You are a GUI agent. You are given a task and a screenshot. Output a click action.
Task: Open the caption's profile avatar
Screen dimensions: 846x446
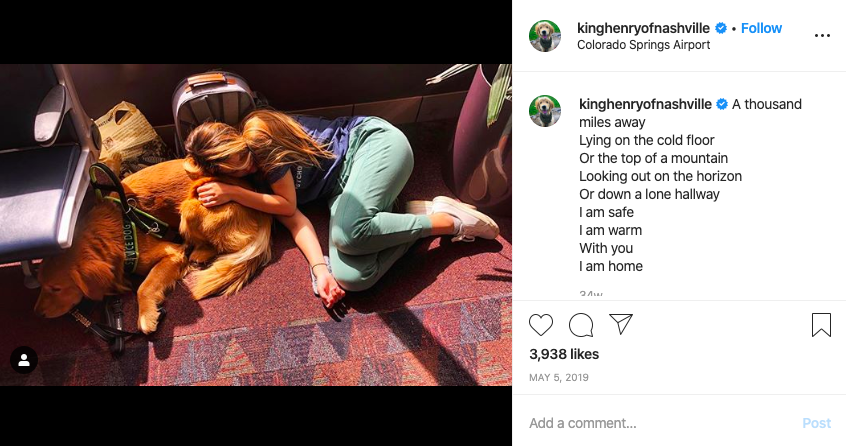coord(544,111)
